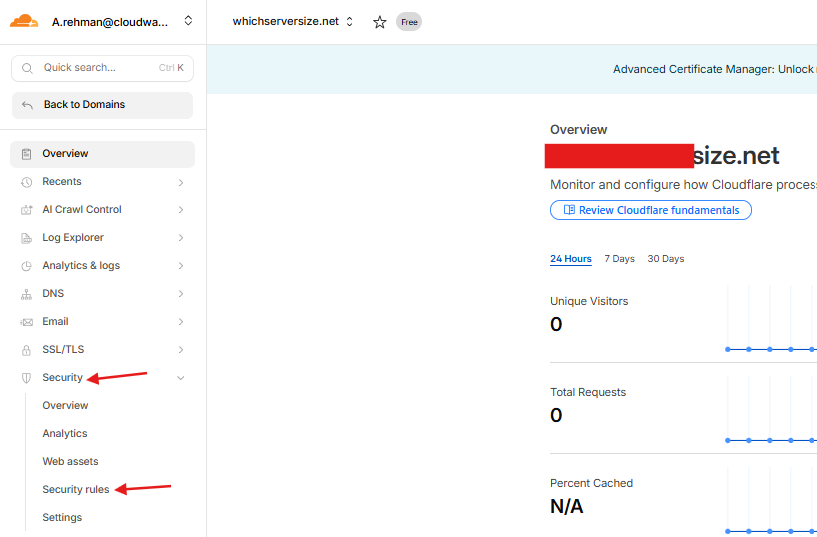
Task: Open Security rules under Security
Action: (x=76, y=490)
